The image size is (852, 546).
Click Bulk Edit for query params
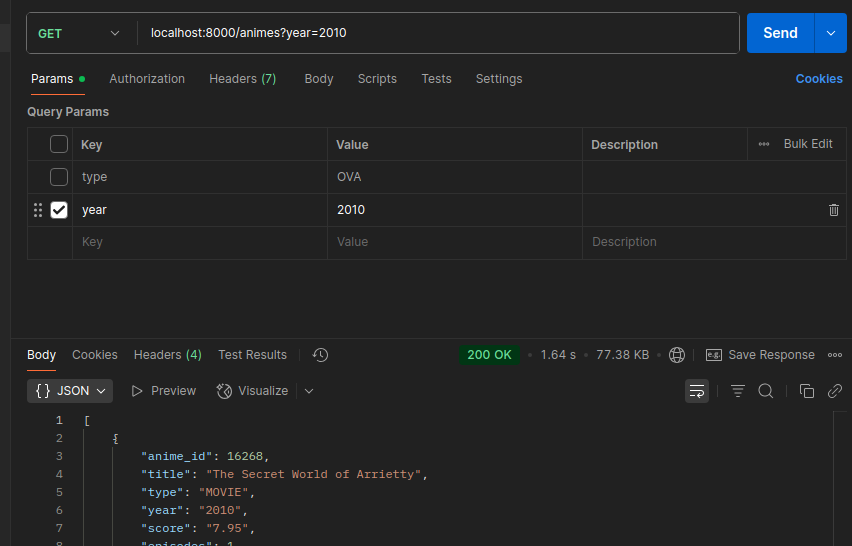(808, 144)
